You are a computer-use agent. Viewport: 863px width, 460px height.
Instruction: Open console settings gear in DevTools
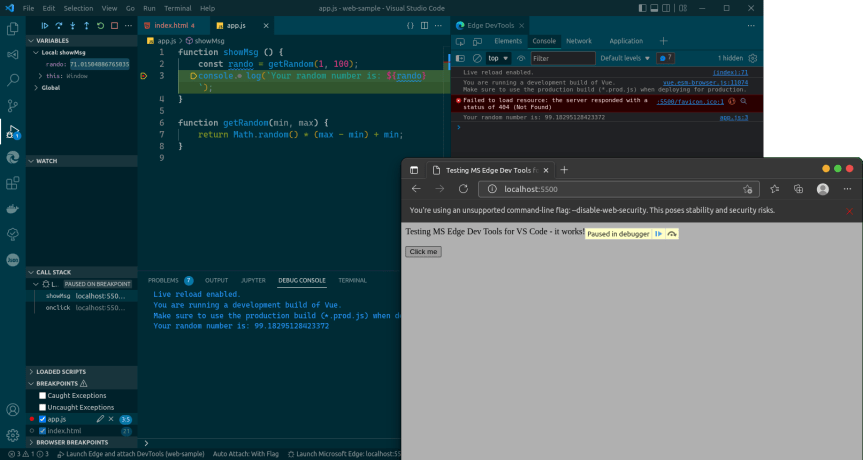pos(753,58)
